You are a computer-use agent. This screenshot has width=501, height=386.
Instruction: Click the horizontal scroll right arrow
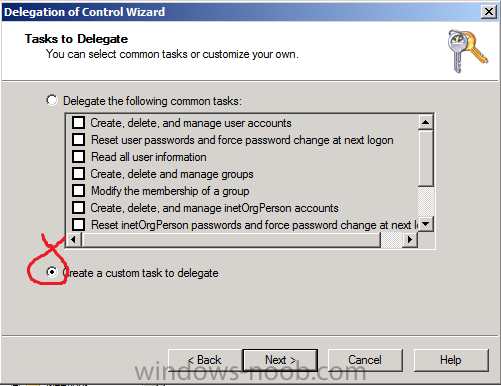pyautogui.click(x=410, y=239)
